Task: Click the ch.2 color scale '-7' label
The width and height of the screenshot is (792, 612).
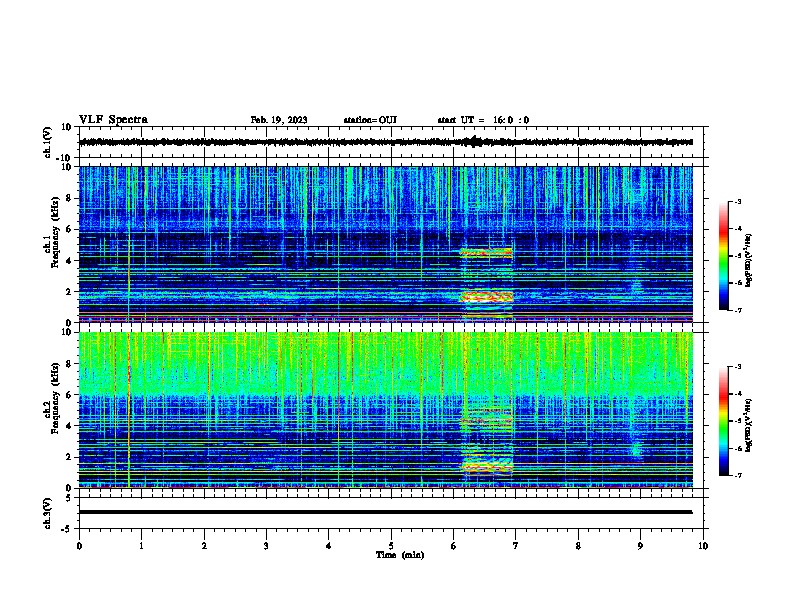Action: pyautogui.click(x=738, y=475)
